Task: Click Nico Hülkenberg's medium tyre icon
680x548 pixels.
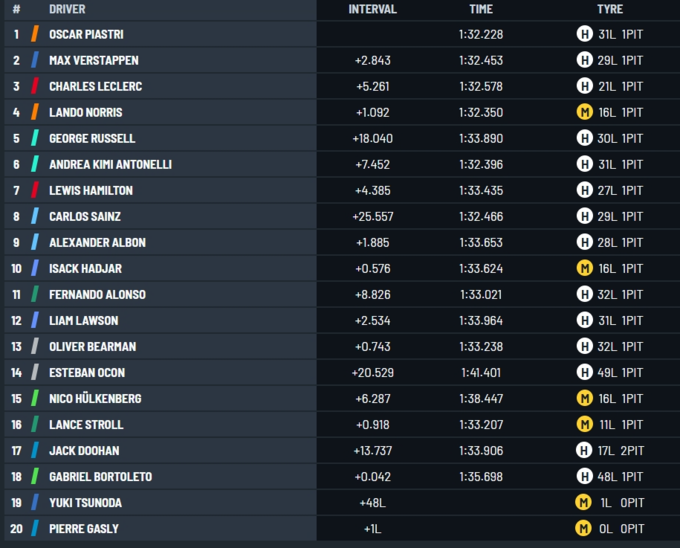Action: [x=584, y=398]
